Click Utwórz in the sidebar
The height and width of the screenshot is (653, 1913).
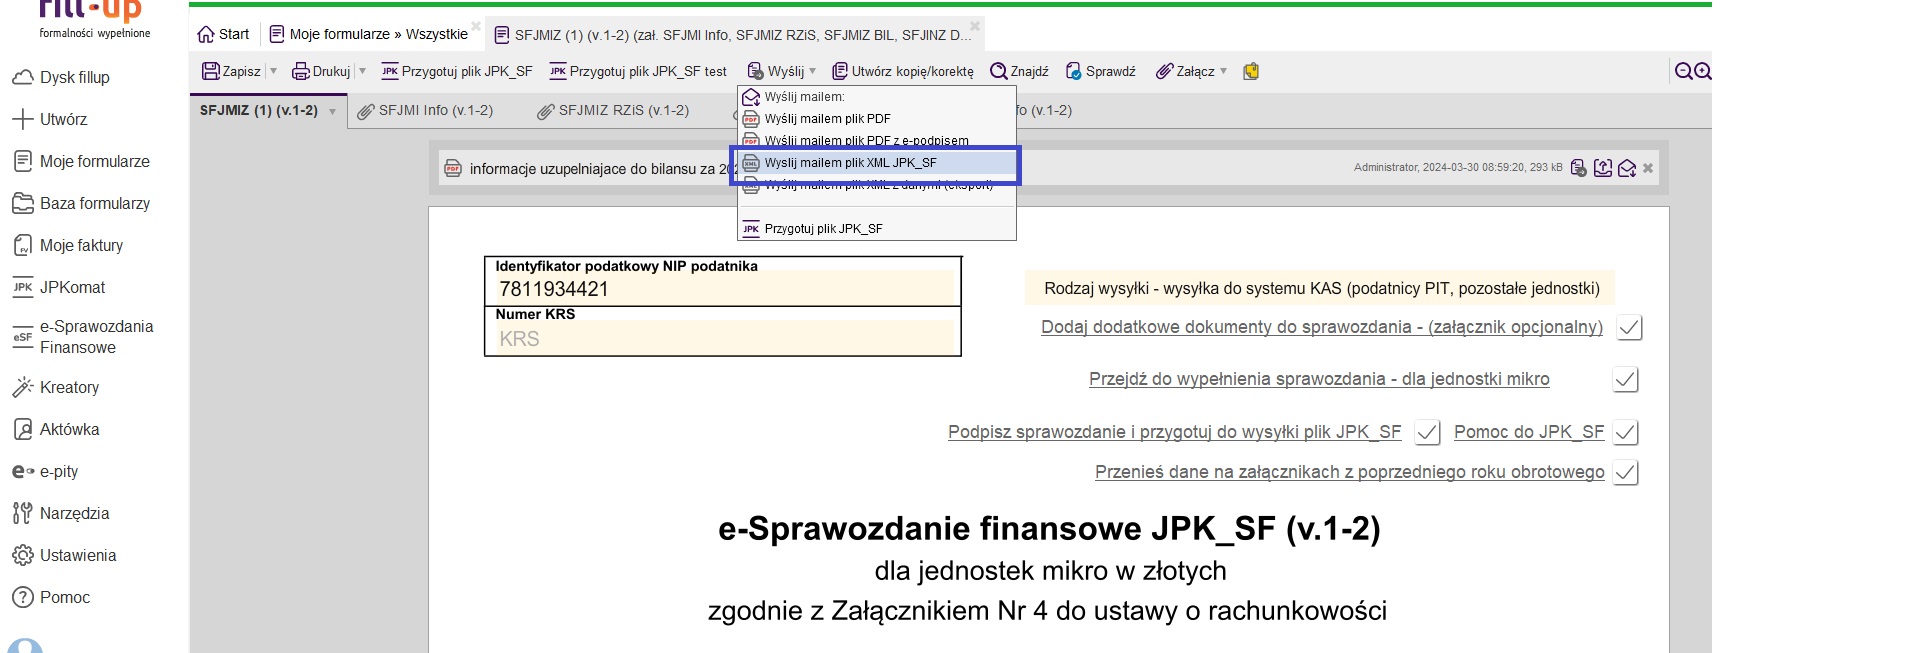(50, 119)
